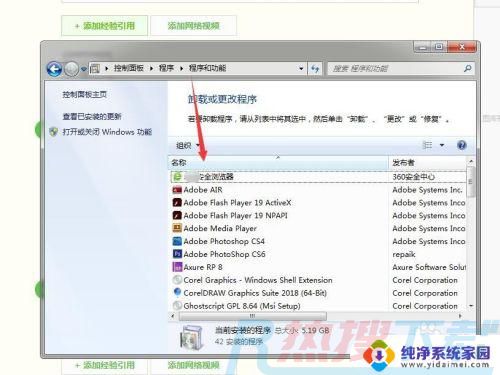Click the search magnifier icon
This screenshot has height=375, width=500.
tap(468, 69)
